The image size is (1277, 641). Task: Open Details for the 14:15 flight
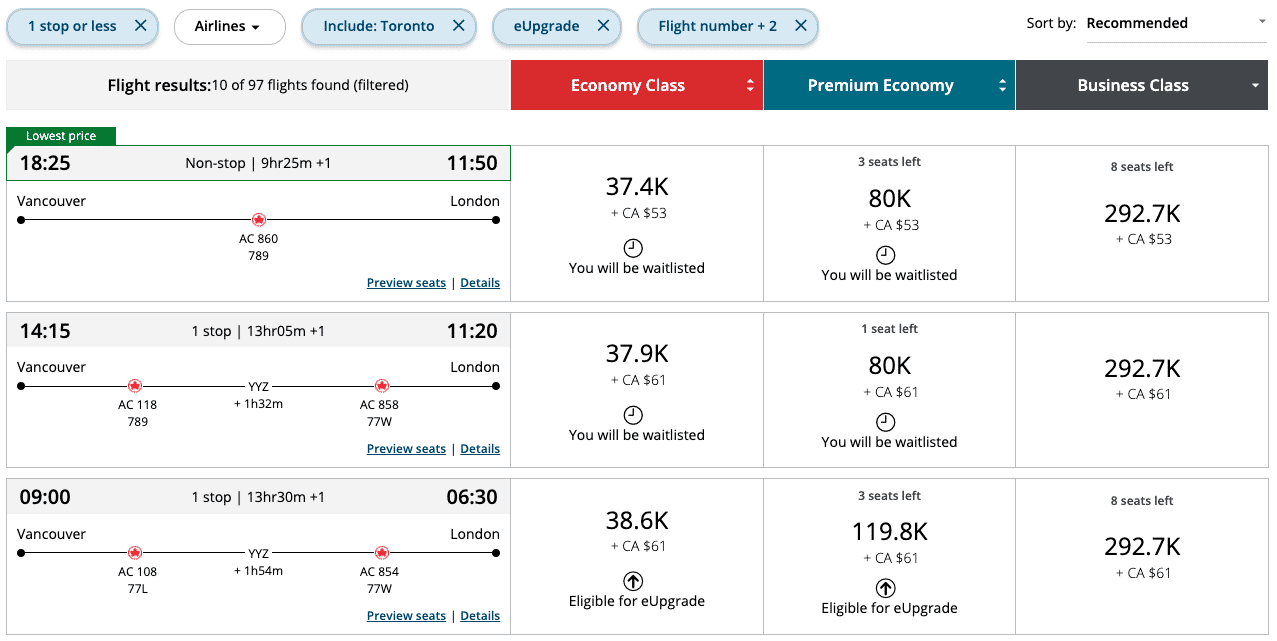click(480, 449)
